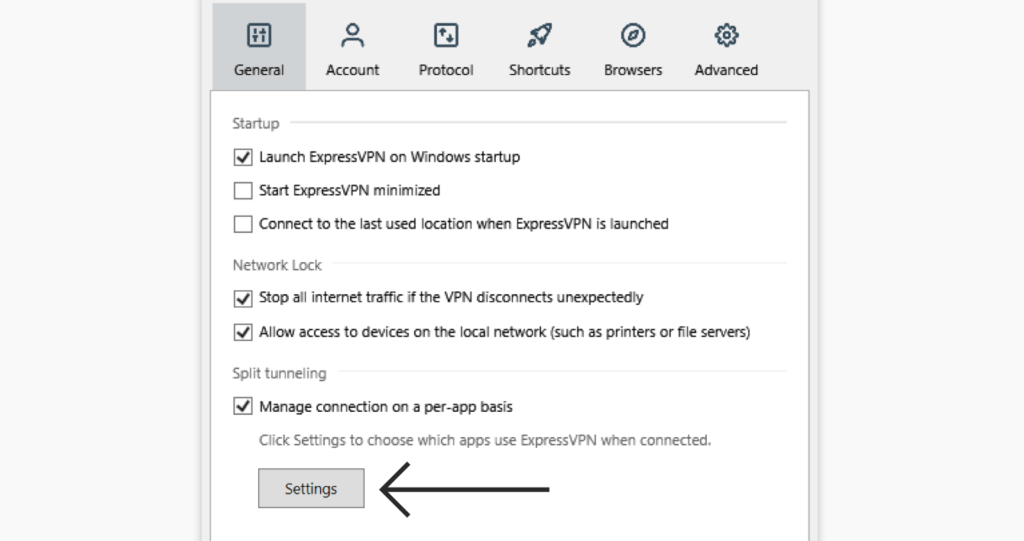Click the Advanced gear icon
The height and width of the screenshot is (541, 1024).
(726, 36)
